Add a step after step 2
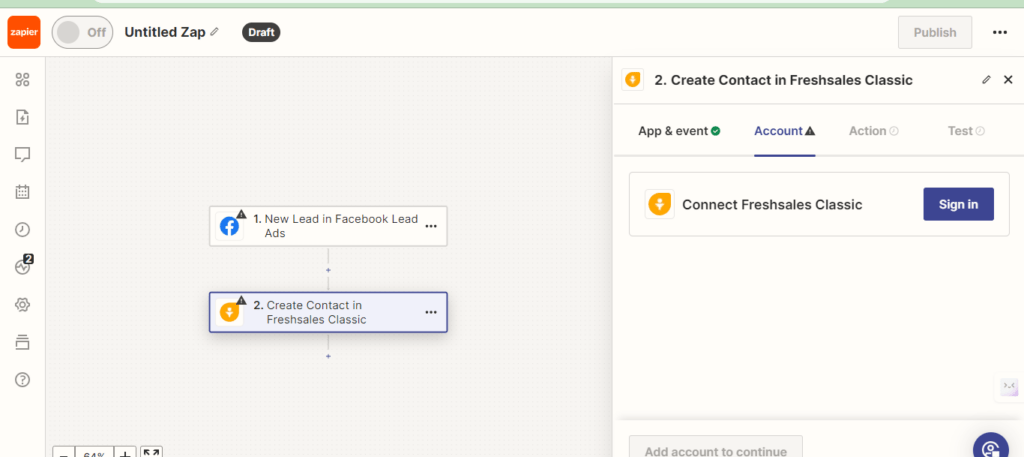 (x=328, y=356)
